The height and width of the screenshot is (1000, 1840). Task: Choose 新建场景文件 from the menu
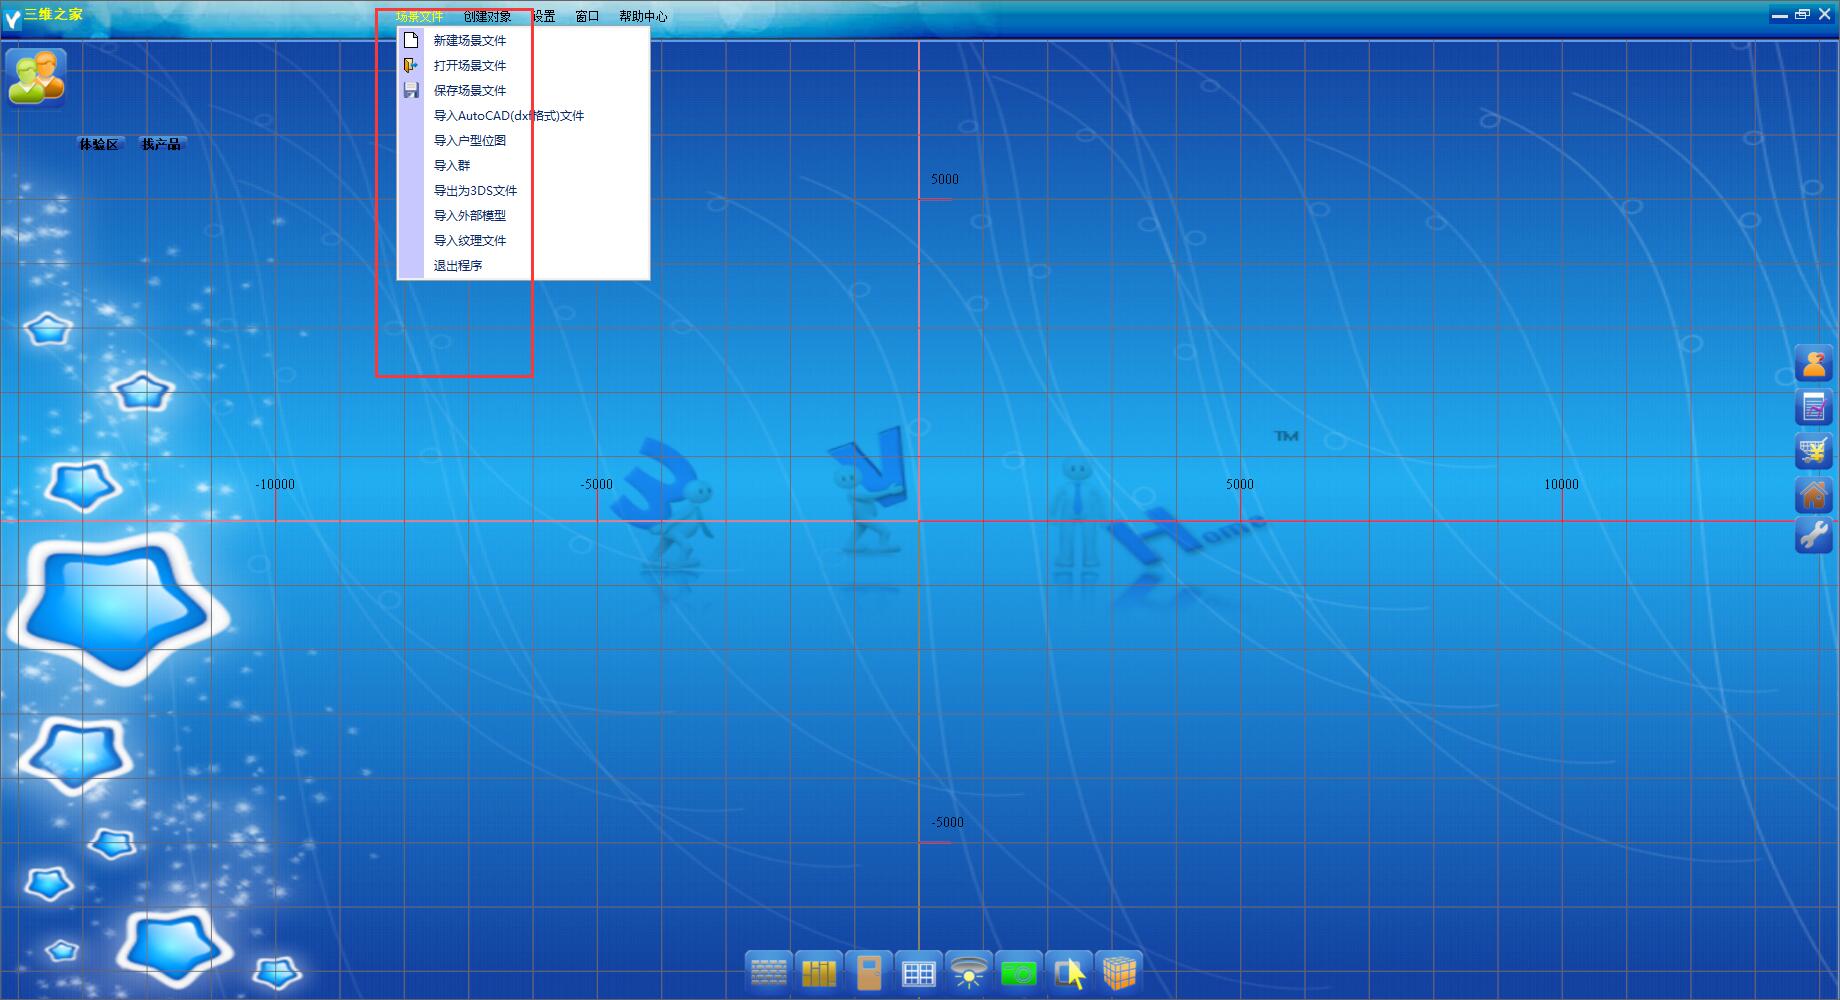(469, 40)
